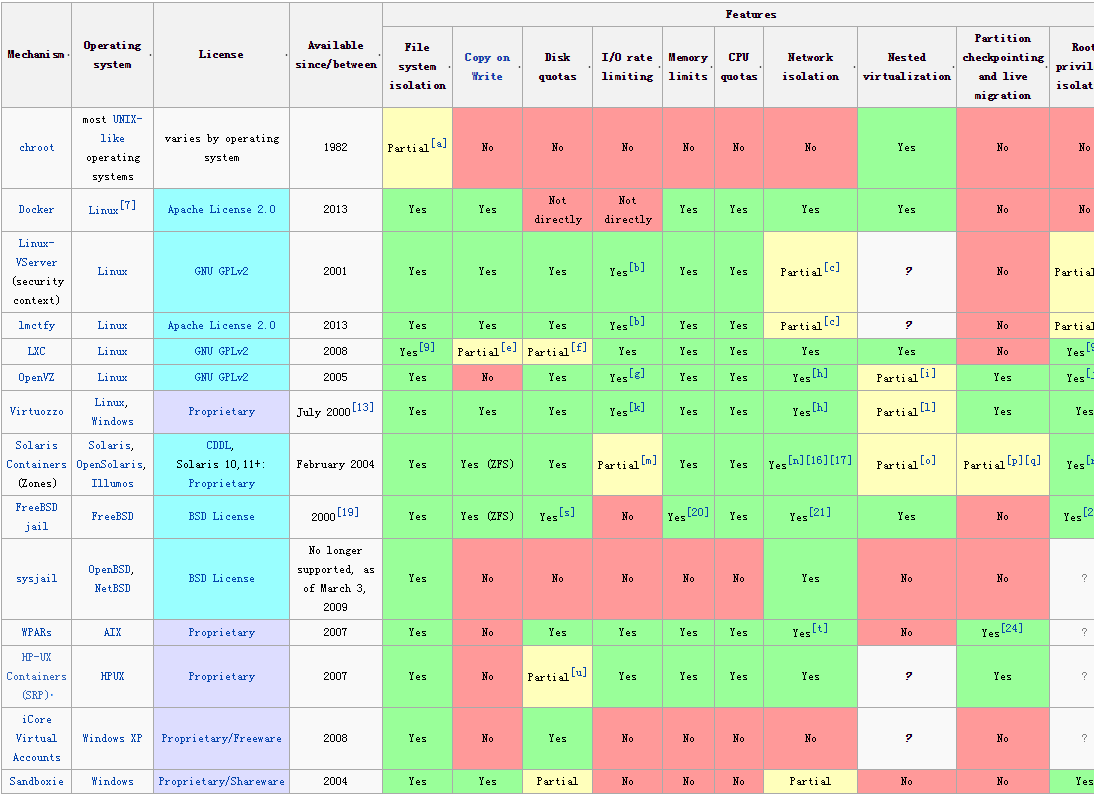This screenshot has width=1094, height=797.
Task: Sort table by Mechanism column header
Action: 36,54
